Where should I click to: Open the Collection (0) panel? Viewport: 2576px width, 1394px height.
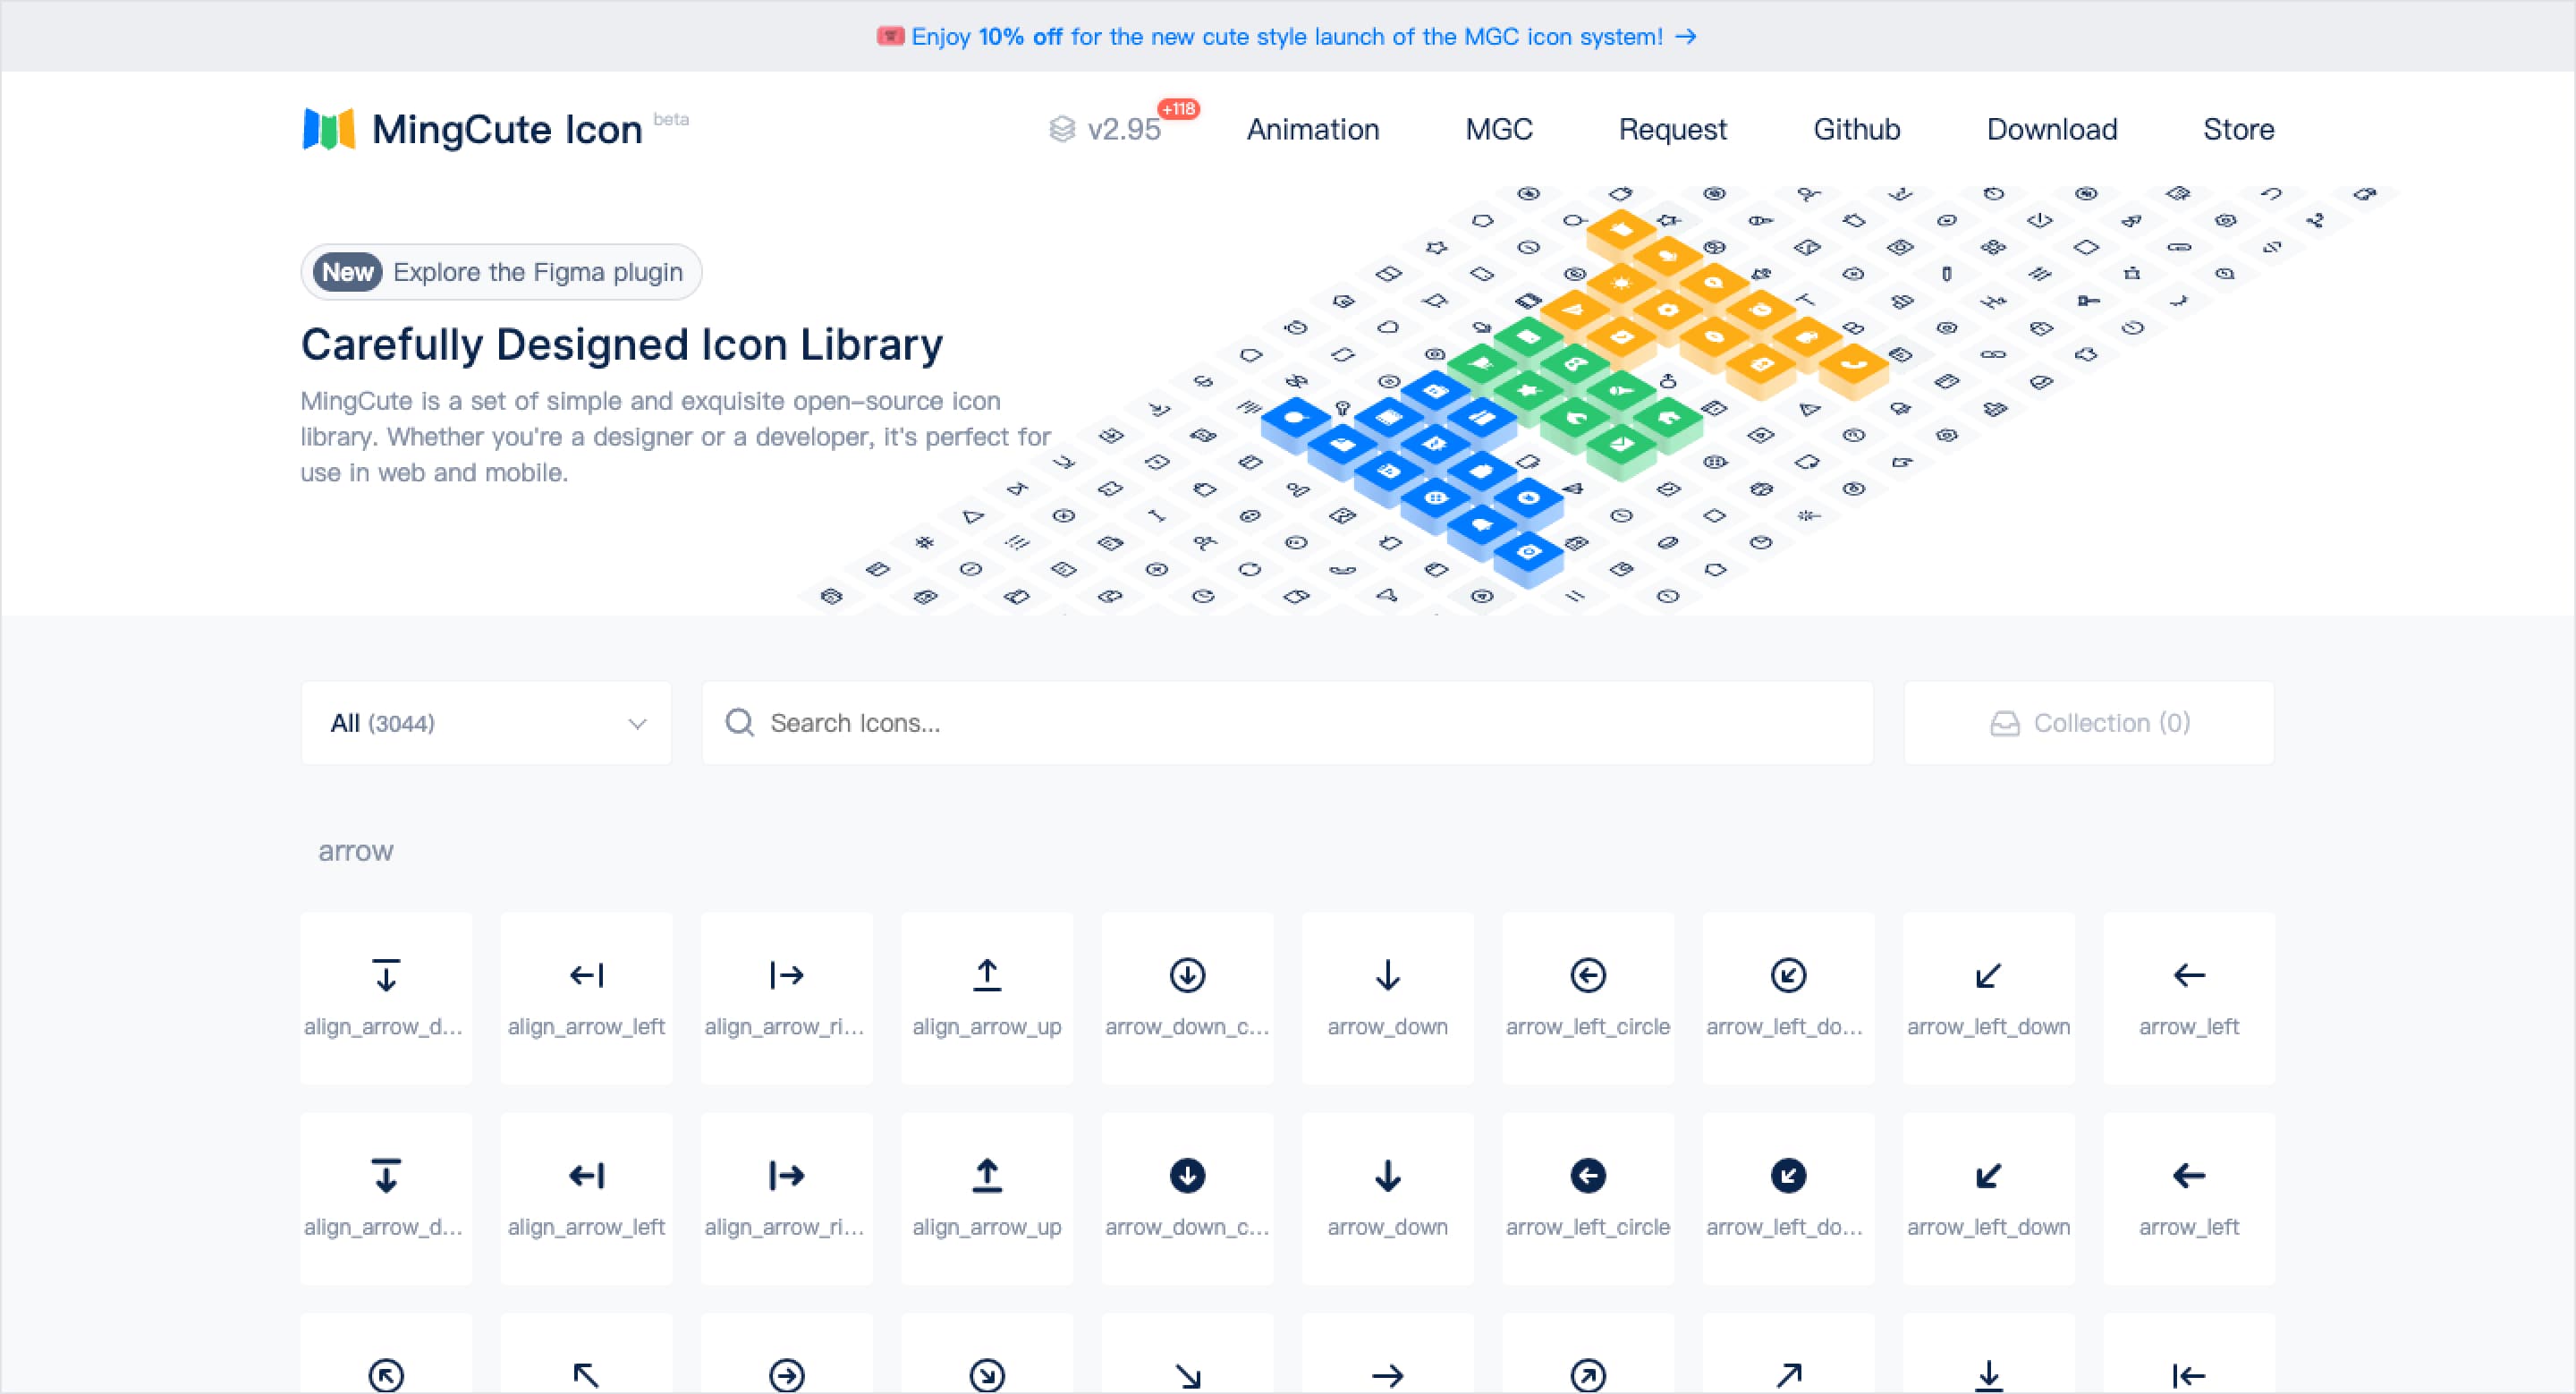tap(2088, 723)
